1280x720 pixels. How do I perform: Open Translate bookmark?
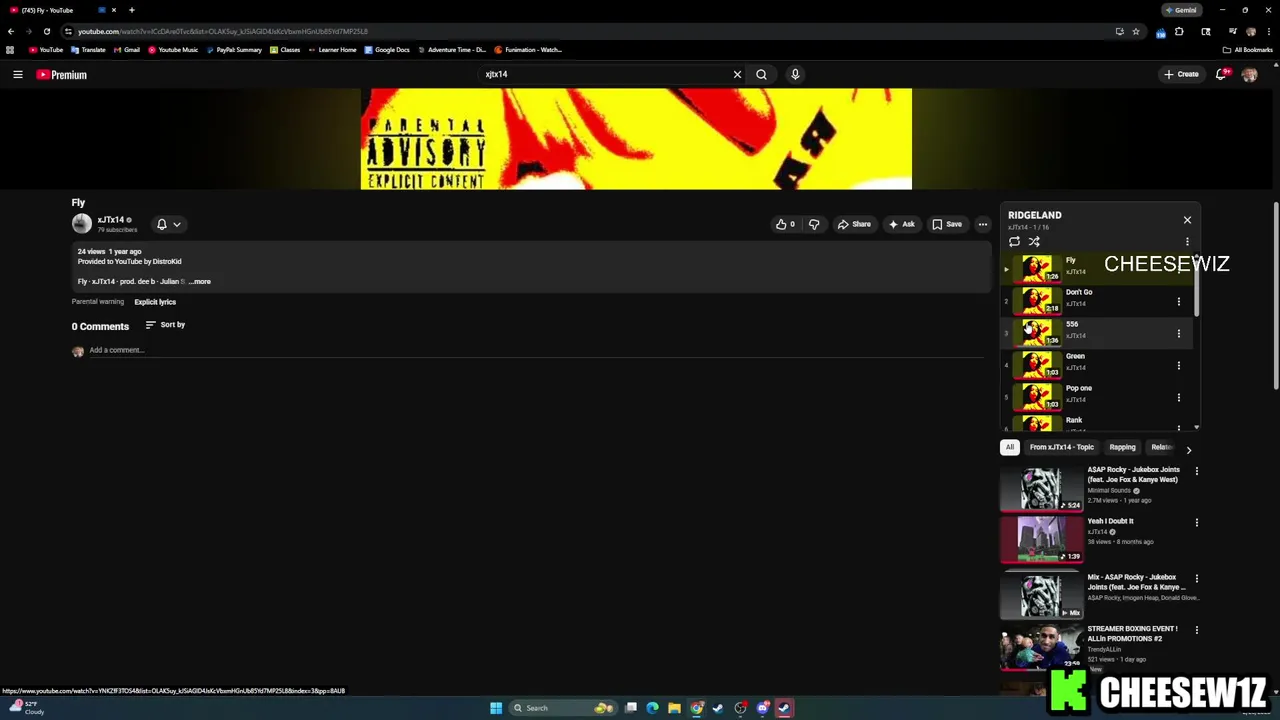pyautogui.click(x=88, y=49)
